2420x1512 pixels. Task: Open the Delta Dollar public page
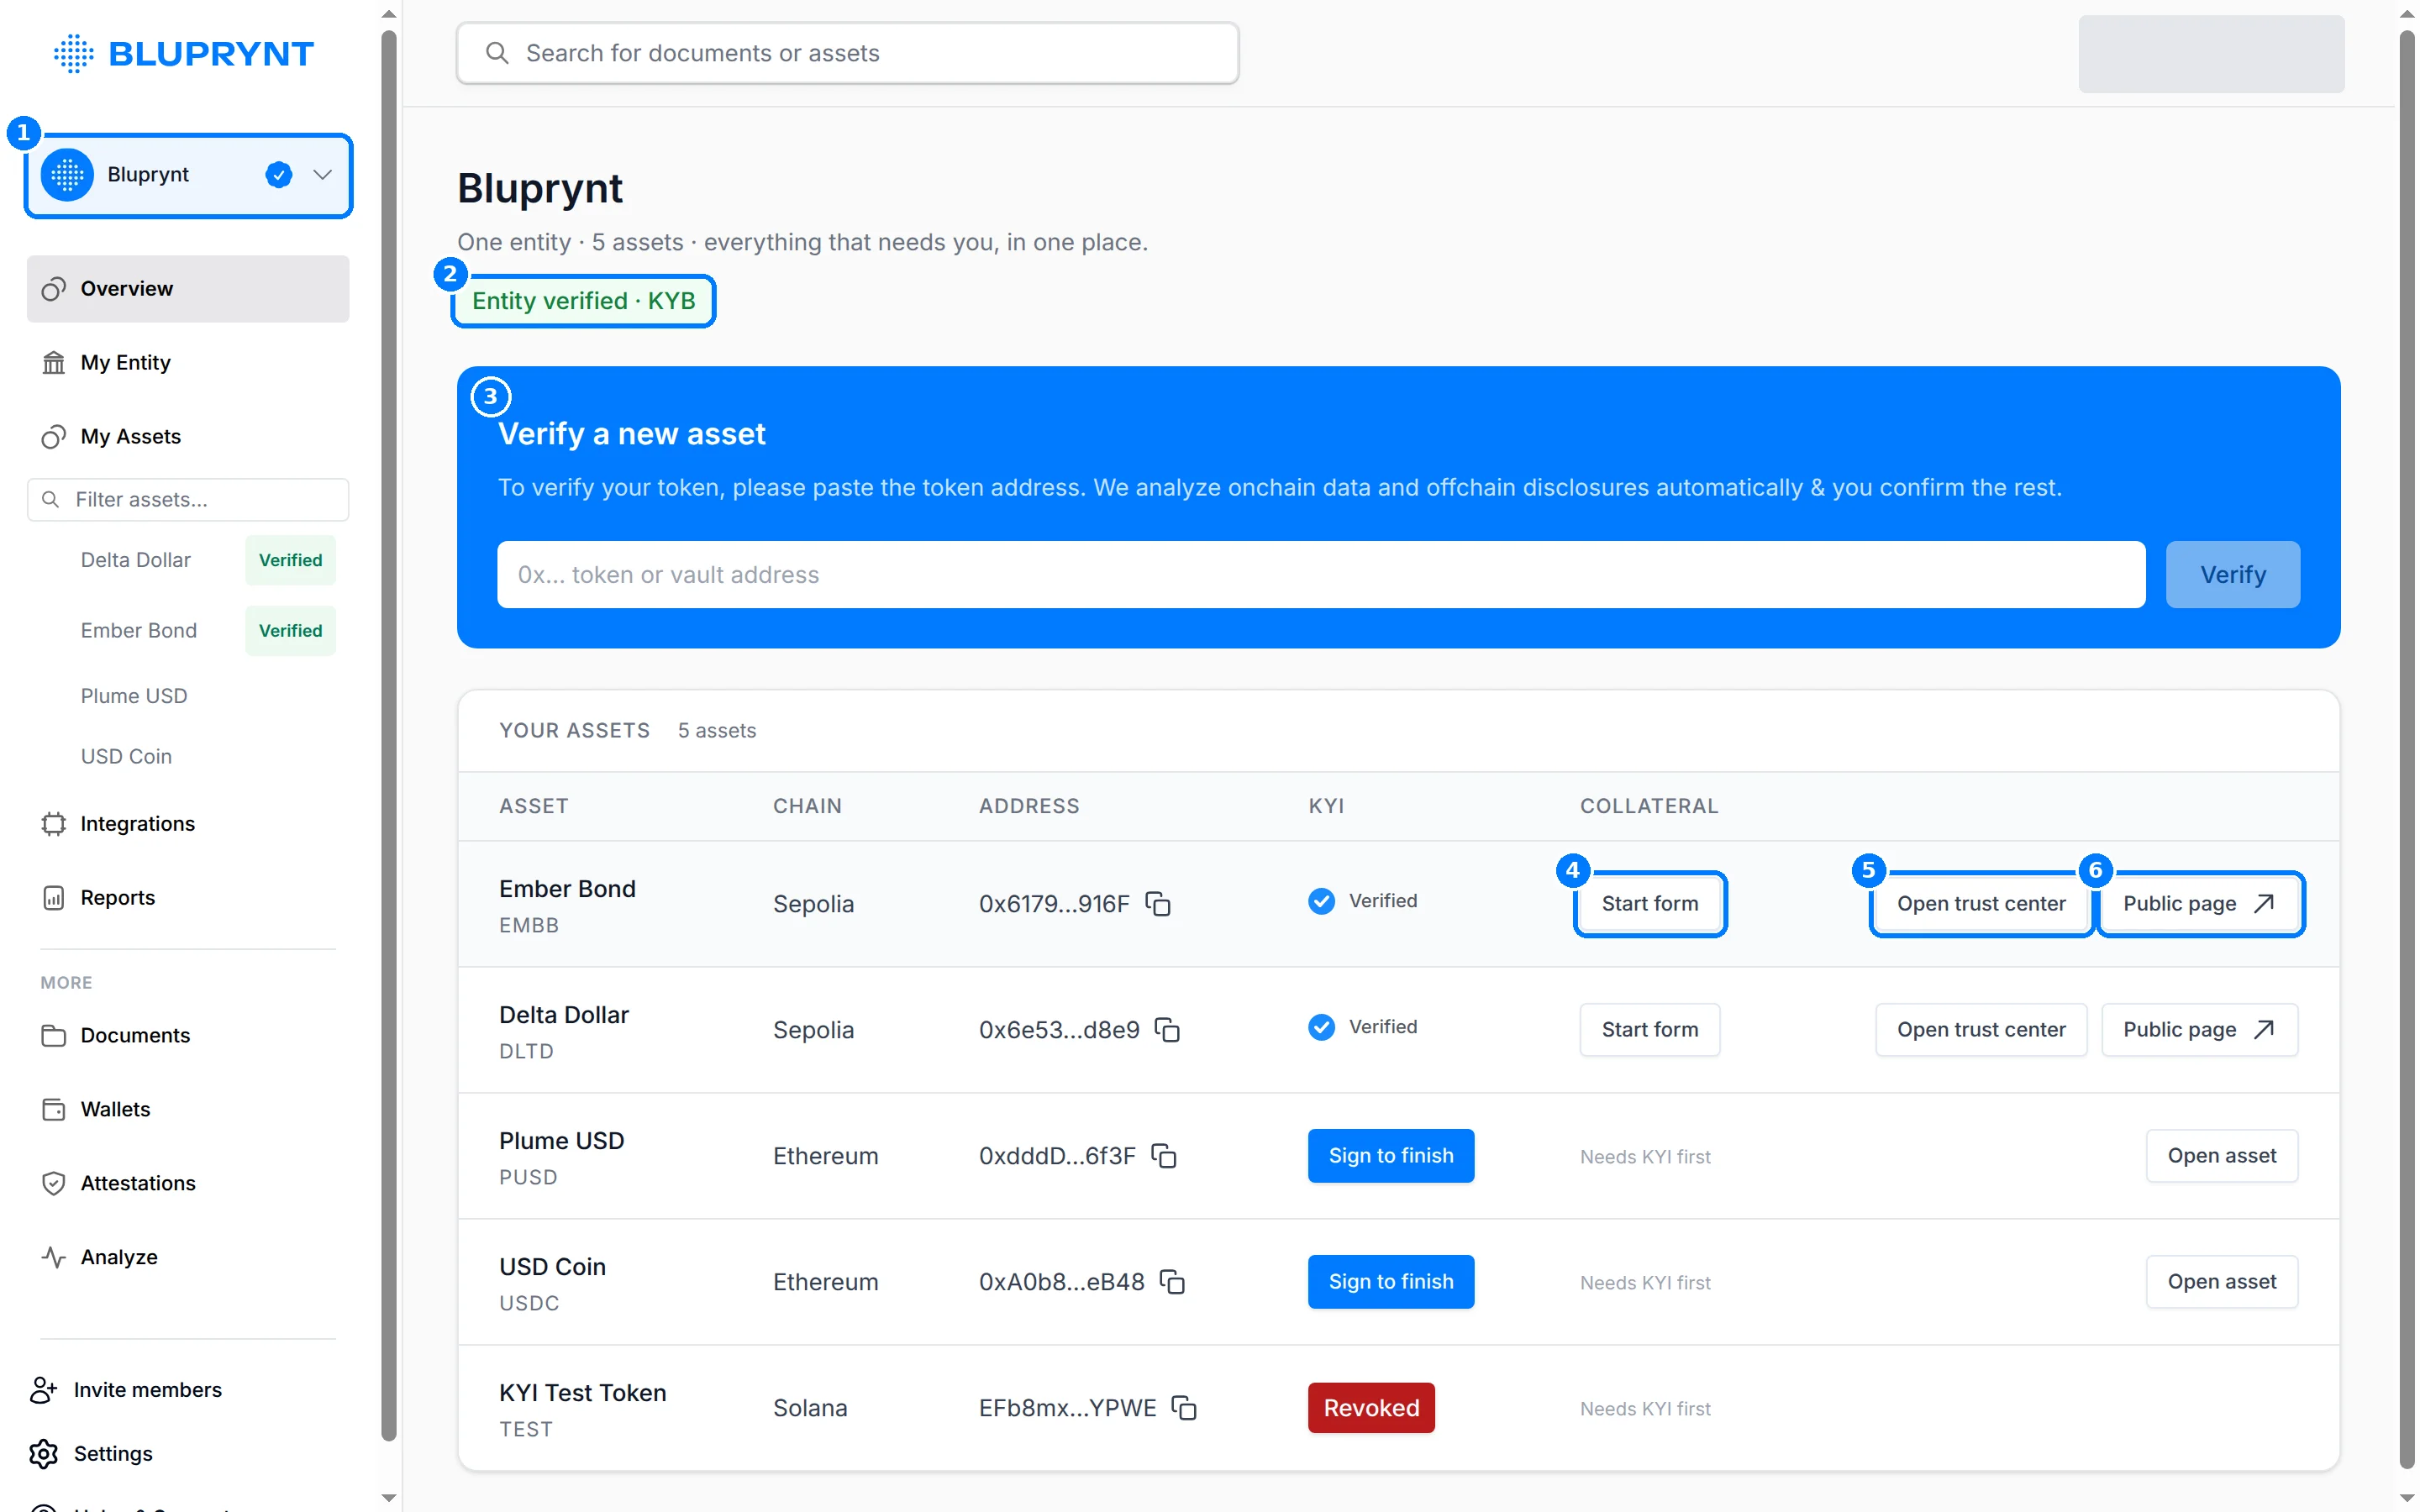(x=2200, y=1029)
